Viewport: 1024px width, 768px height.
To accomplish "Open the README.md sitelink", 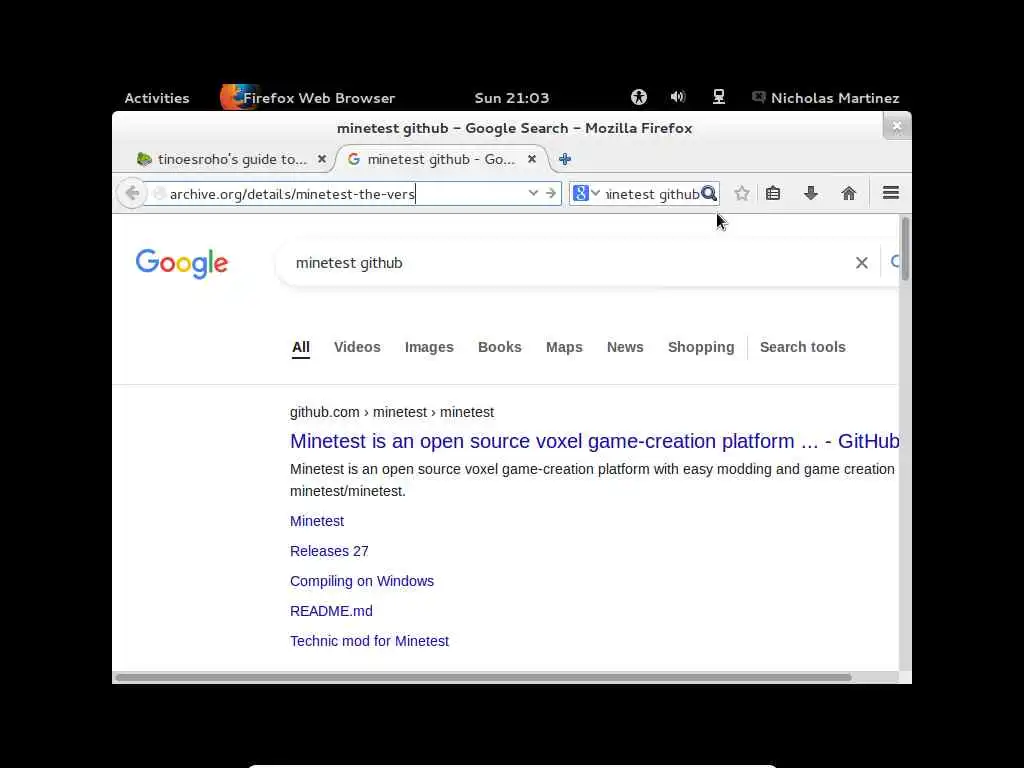I will point(331,611).
